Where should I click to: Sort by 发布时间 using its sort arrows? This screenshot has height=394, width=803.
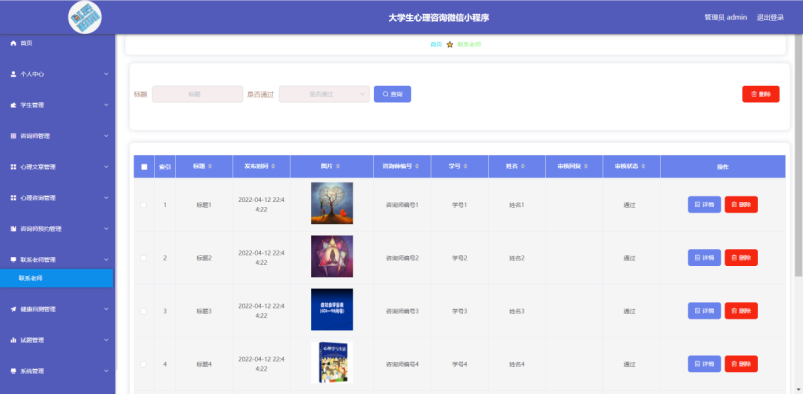coord(273,167)
